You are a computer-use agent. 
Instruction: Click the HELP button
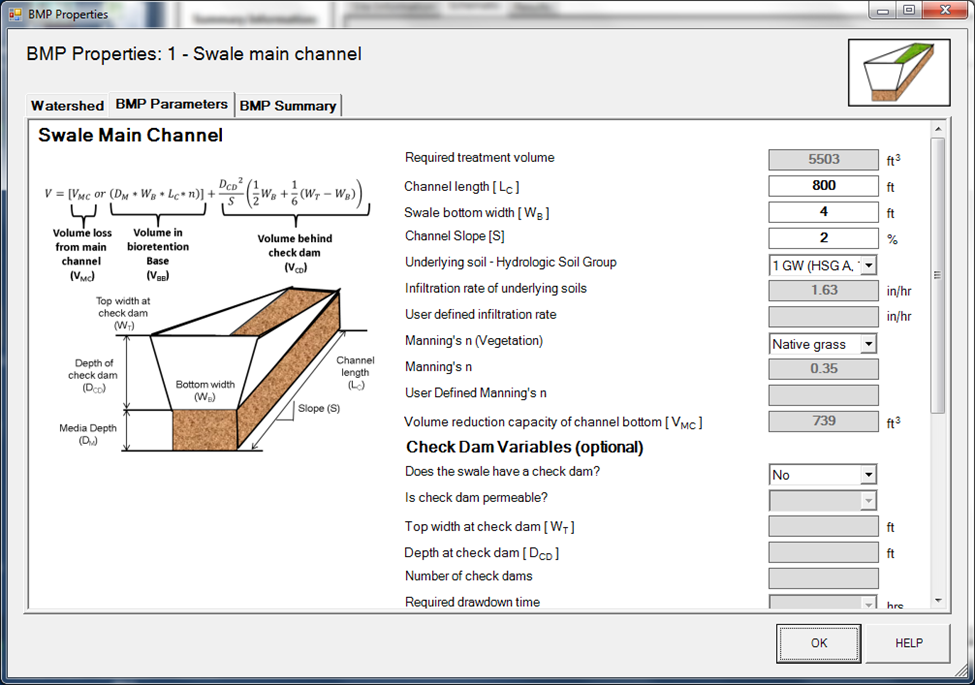908,643
